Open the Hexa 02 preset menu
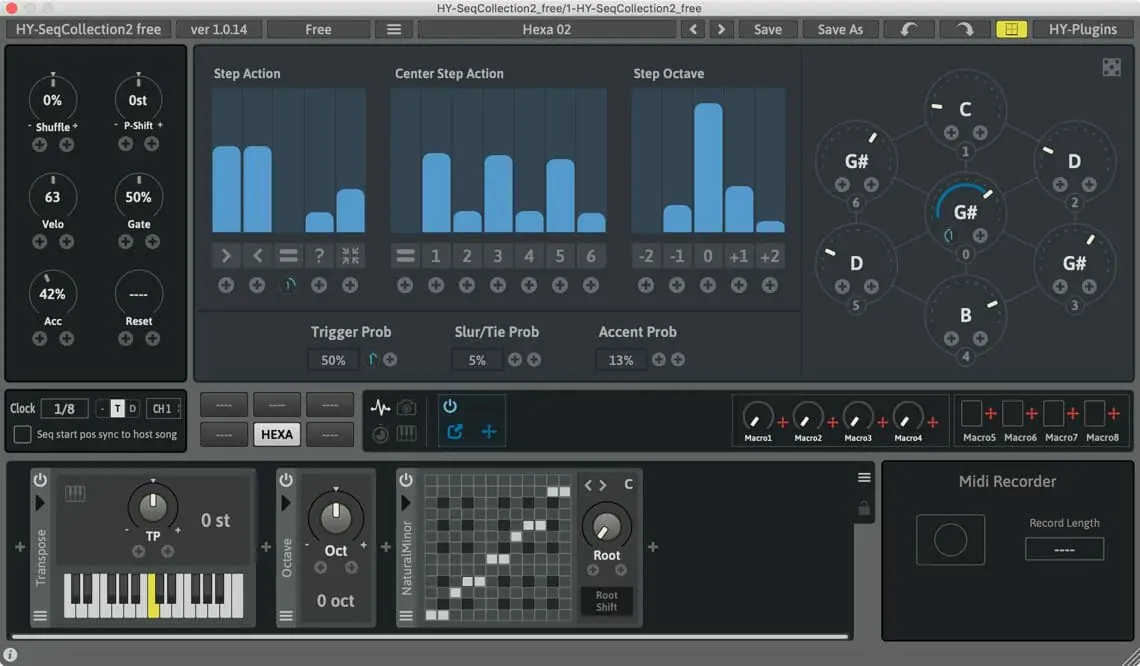1140x666 pixels. [x=546, y=29]
